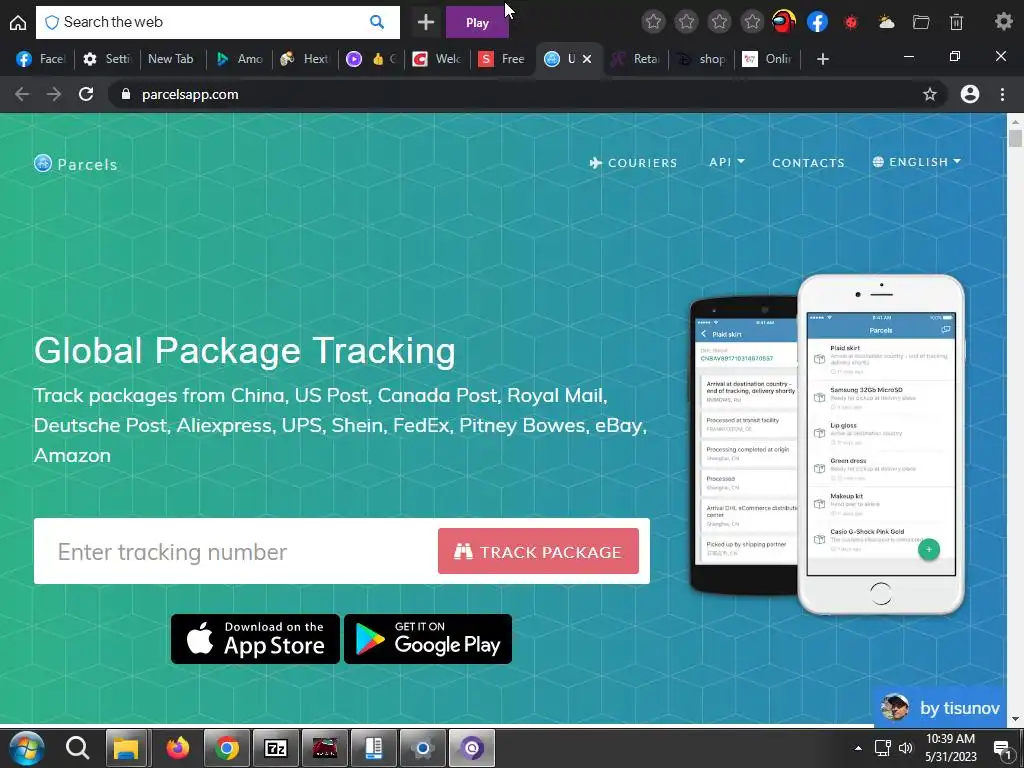1024x768 pixels.
Task: Open the settings gear icon at top right
Action: tap(1004, 22)
